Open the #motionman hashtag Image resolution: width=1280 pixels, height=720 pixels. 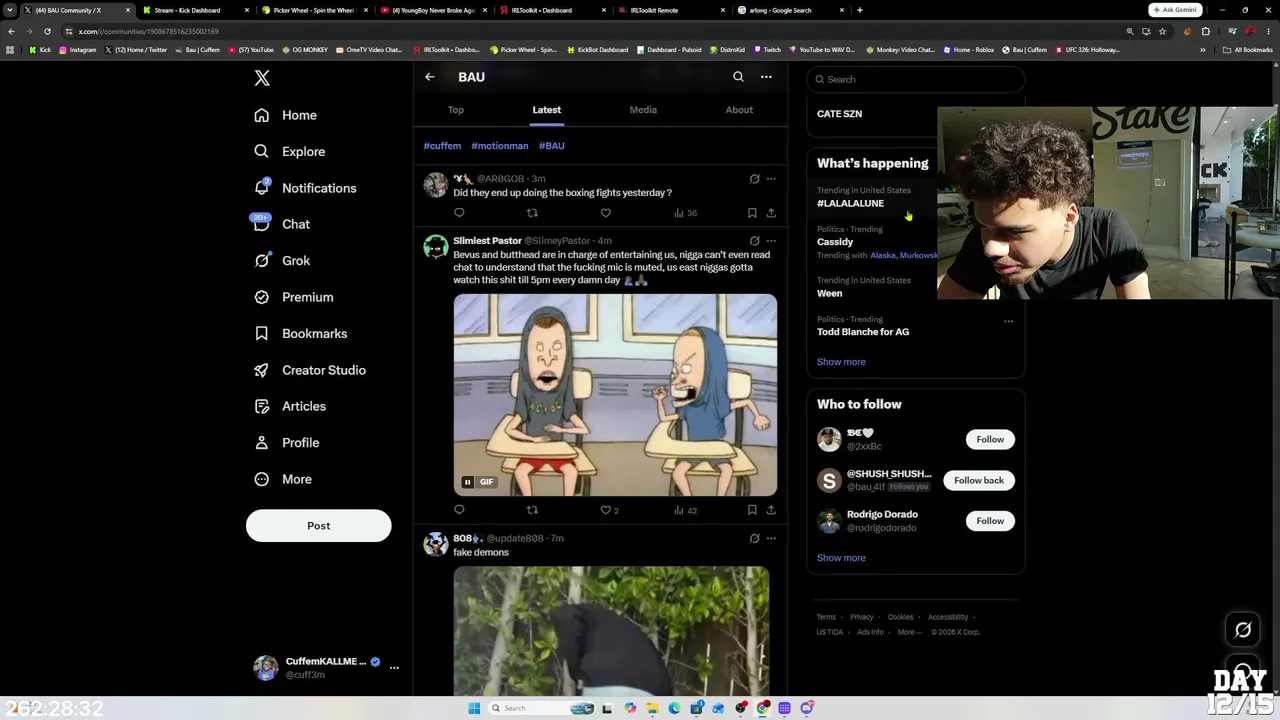tap(500, 146)
